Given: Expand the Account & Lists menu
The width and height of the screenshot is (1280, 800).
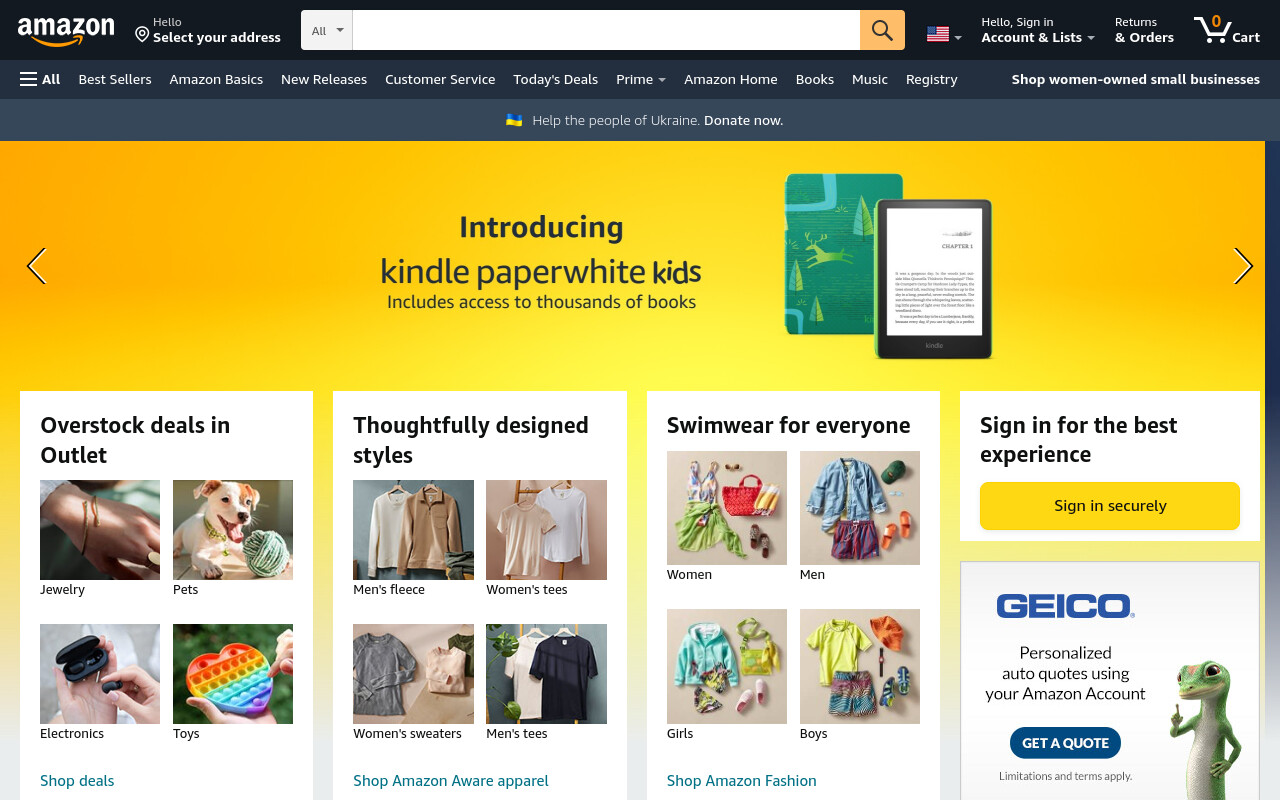Looking at the screenshot, I should 1038,30.
